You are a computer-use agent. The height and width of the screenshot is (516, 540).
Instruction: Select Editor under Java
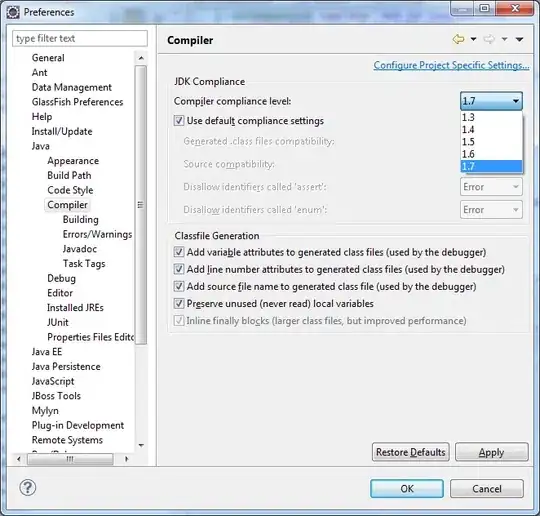tap(60, 293)
